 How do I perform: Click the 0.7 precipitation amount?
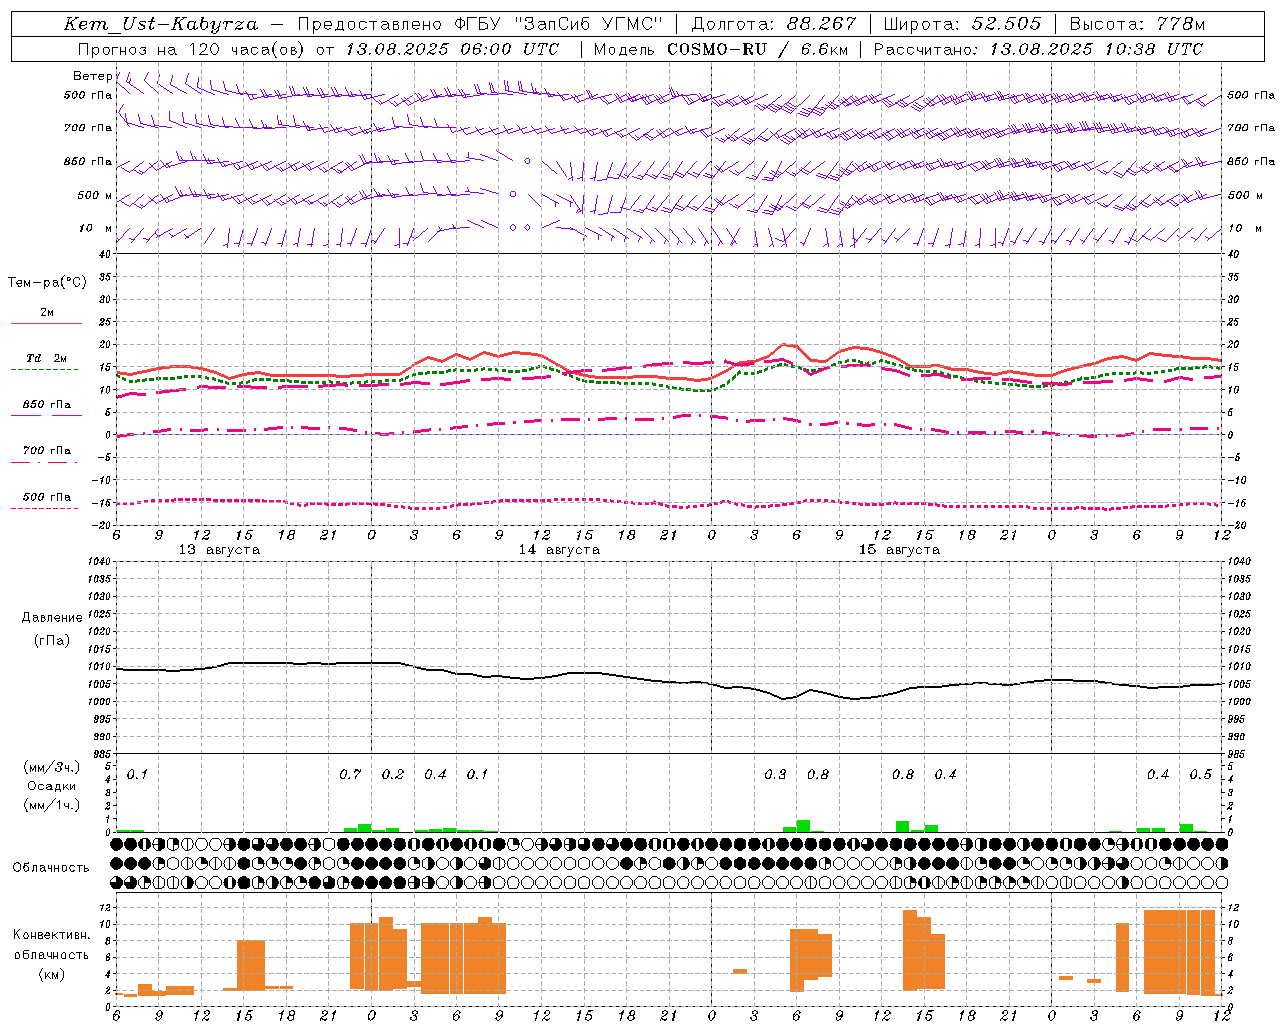pos(350,775)
